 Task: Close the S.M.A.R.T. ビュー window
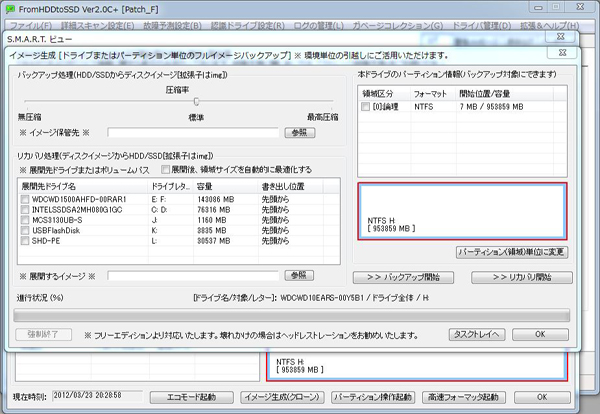(561, 37)
